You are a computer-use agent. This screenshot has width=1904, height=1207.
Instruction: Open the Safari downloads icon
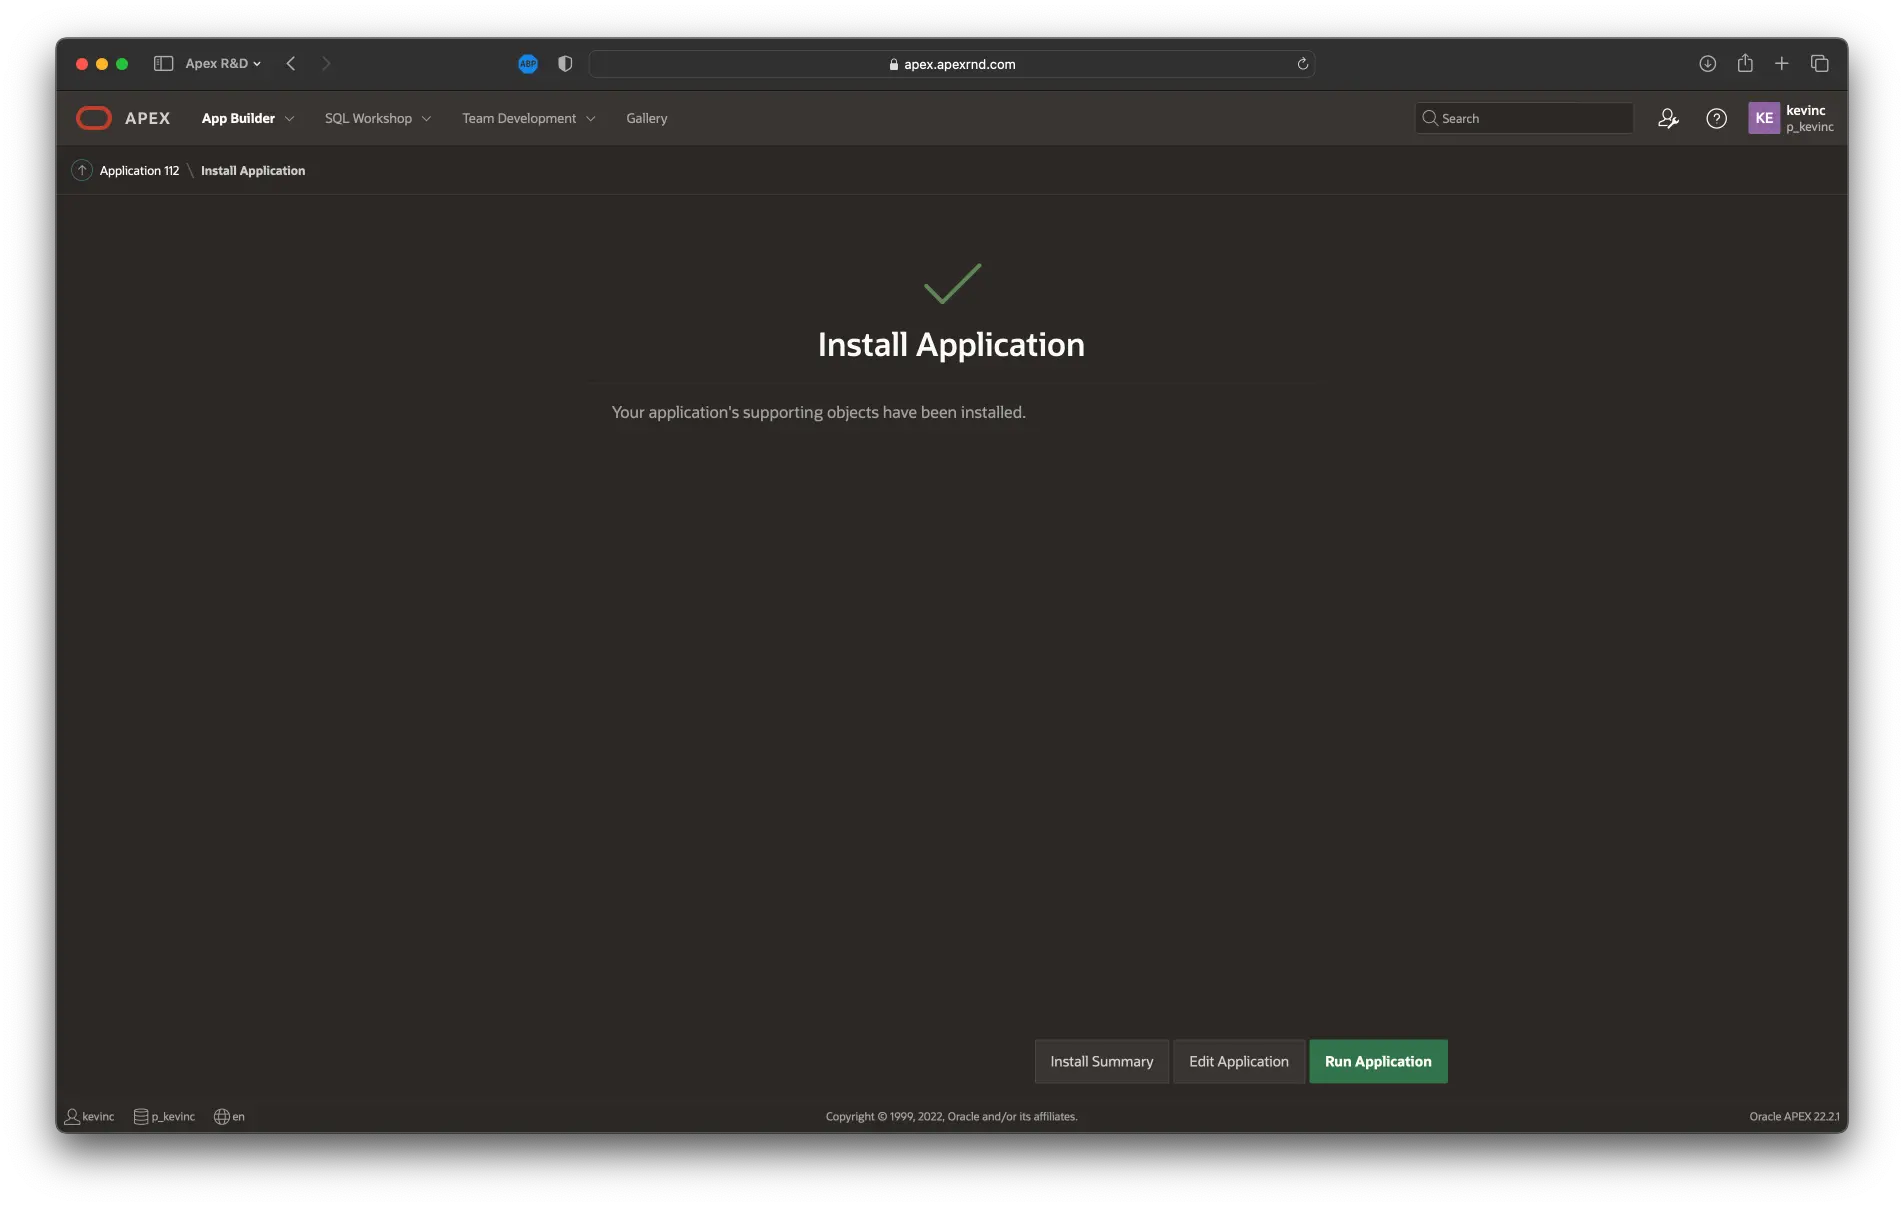(x=1708, y=64)
